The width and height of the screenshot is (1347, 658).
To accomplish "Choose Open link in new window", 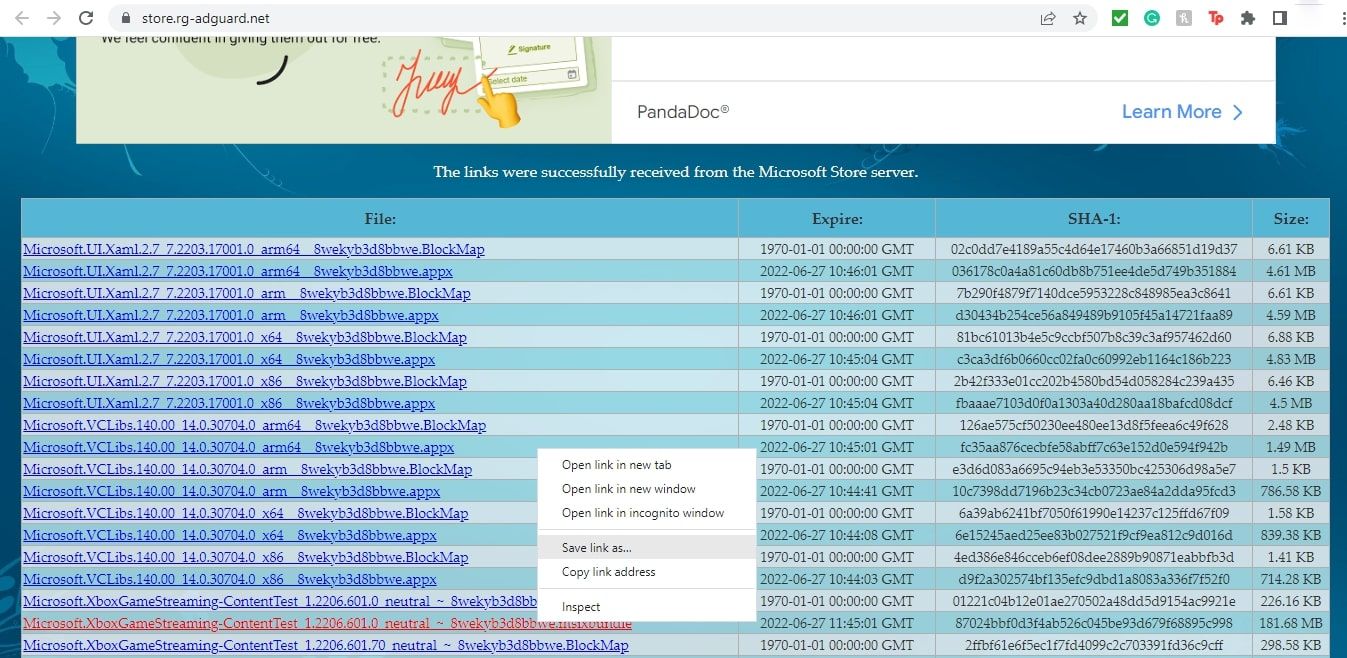I will point(646,489).
